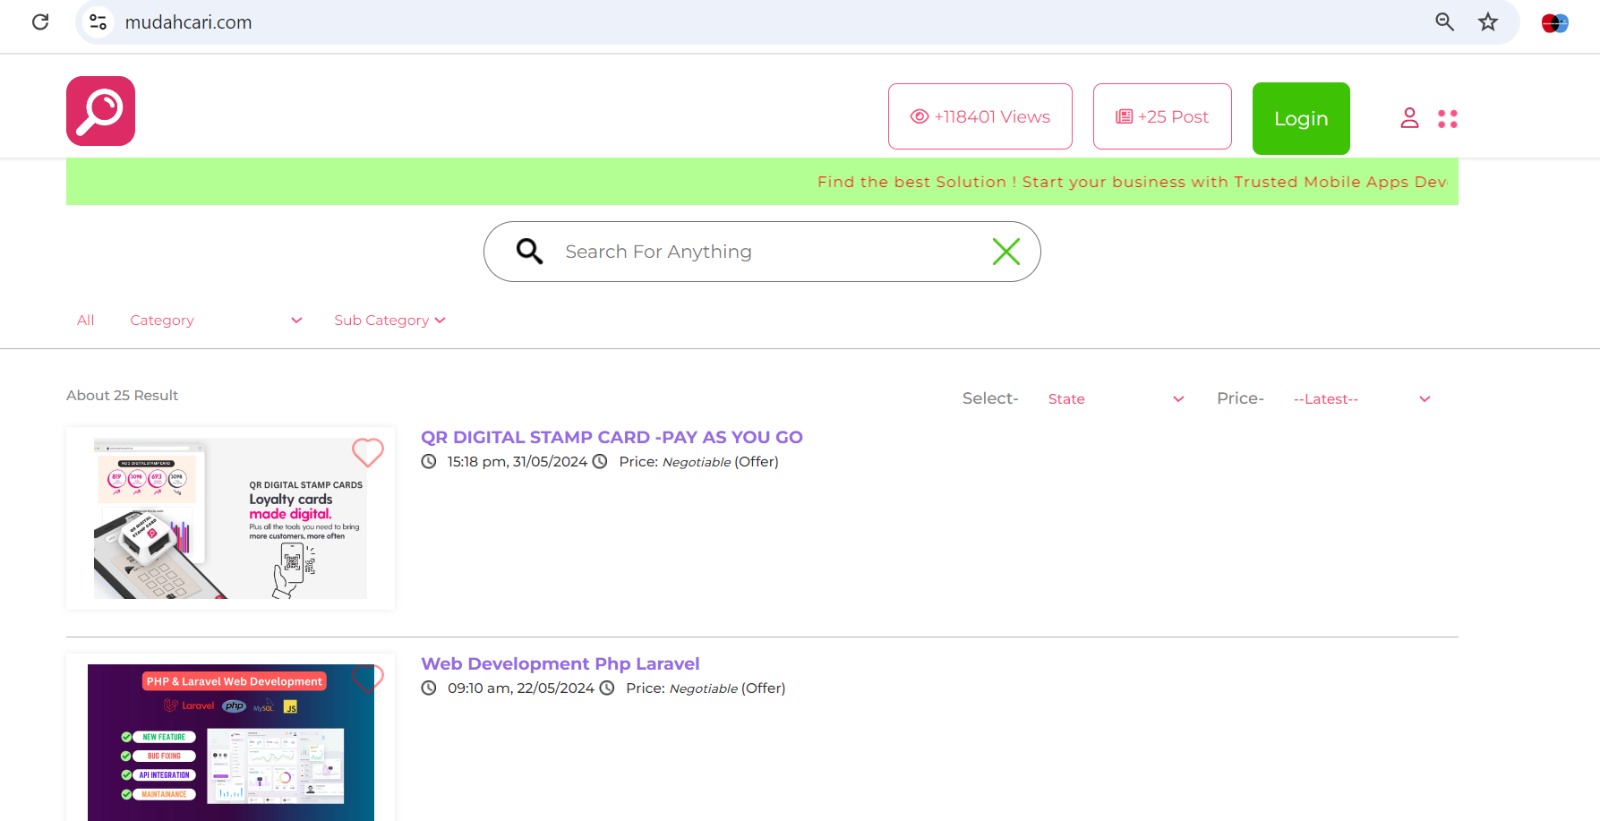Click Price Negotiable text of Laravel listing
The width and height of the screenshot is (1600, 821).
tap(705, 688)
